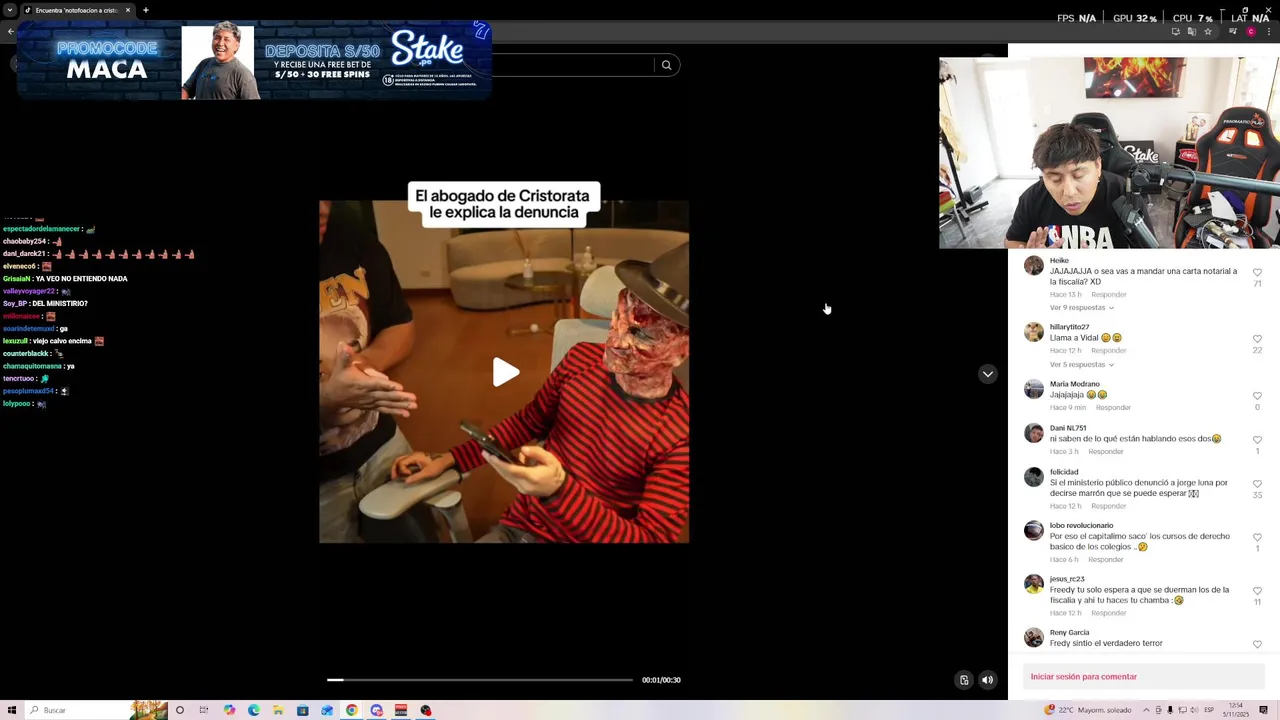Like lobo revolucionario's comment heart

1257,537
